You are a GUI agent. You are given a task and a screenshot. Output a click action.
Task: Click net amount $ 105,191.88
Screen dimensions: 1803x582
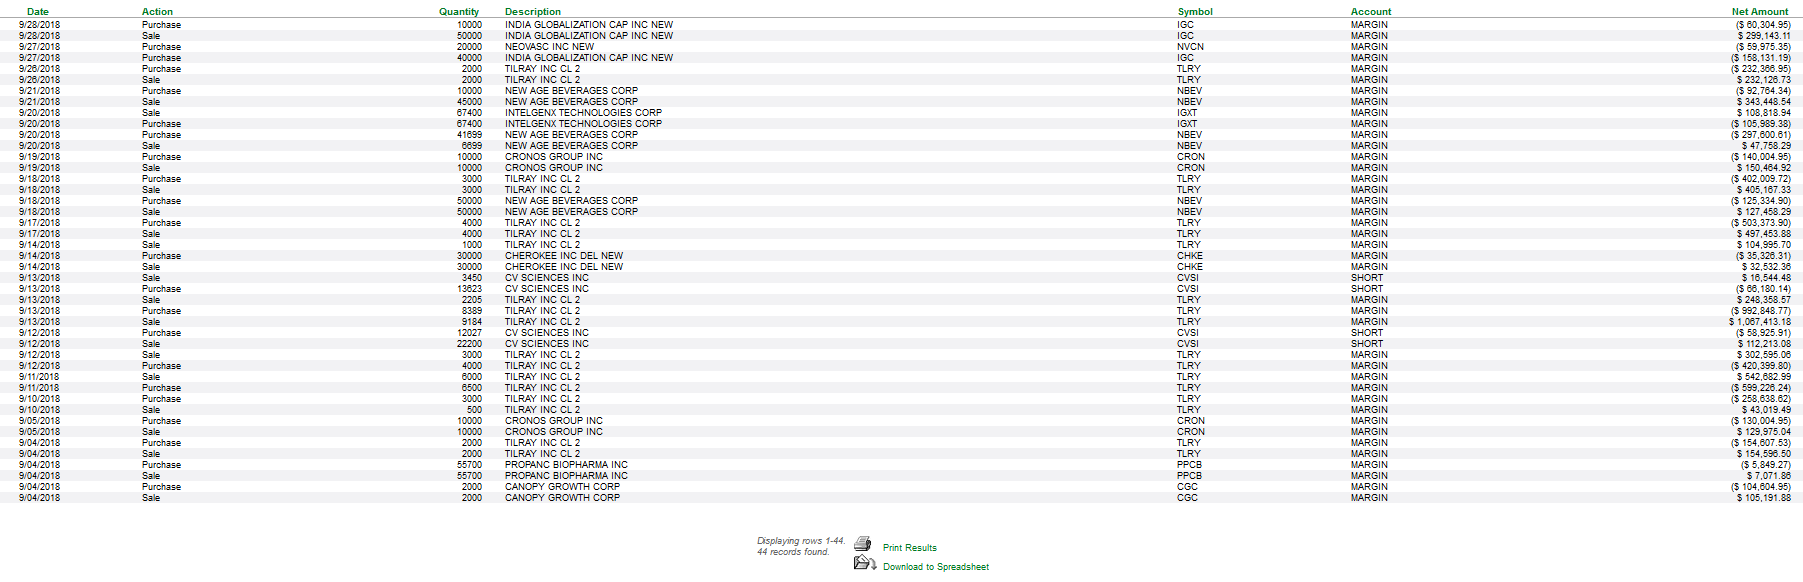point(1764,498)
